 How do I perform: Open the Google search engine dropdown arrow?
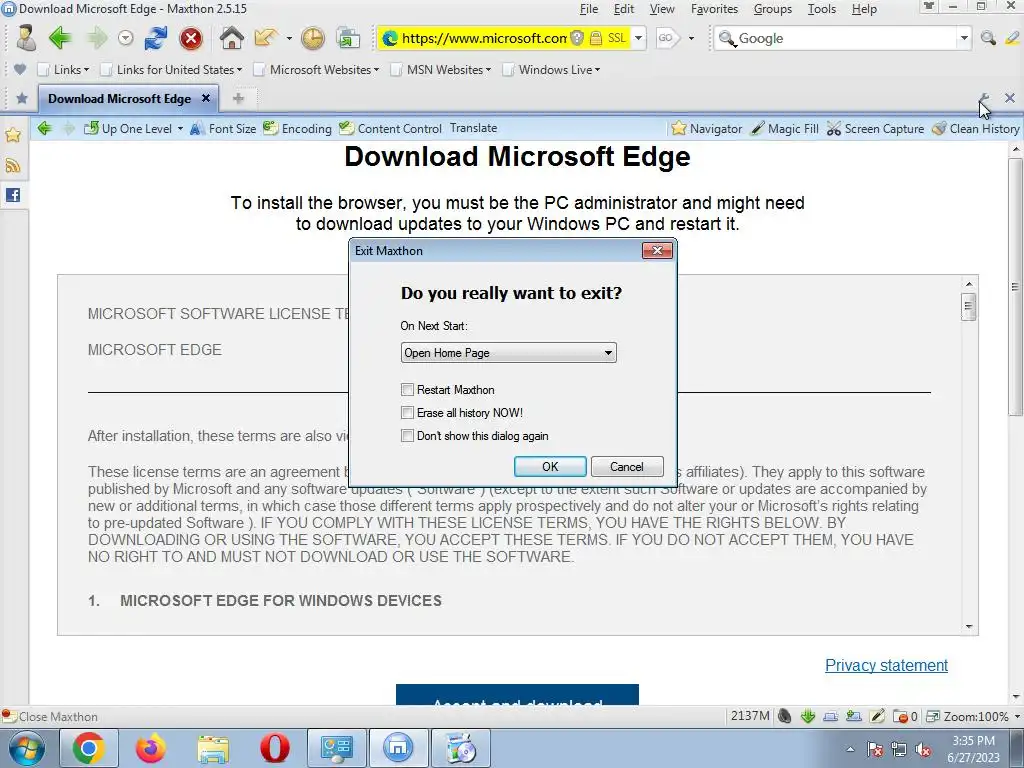click(x=964, y=38)
